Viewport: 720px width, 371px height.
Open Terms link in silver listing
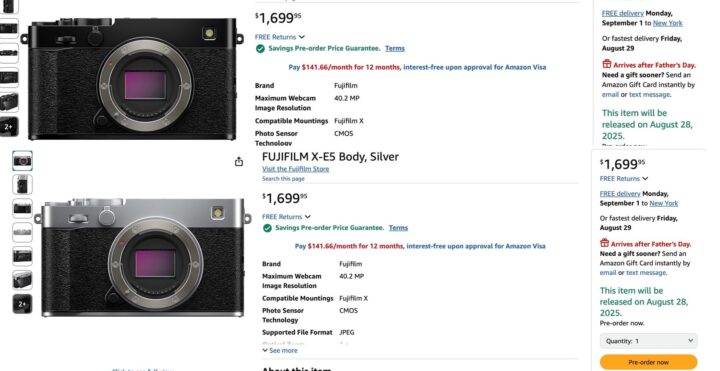(x=398, y=228)
